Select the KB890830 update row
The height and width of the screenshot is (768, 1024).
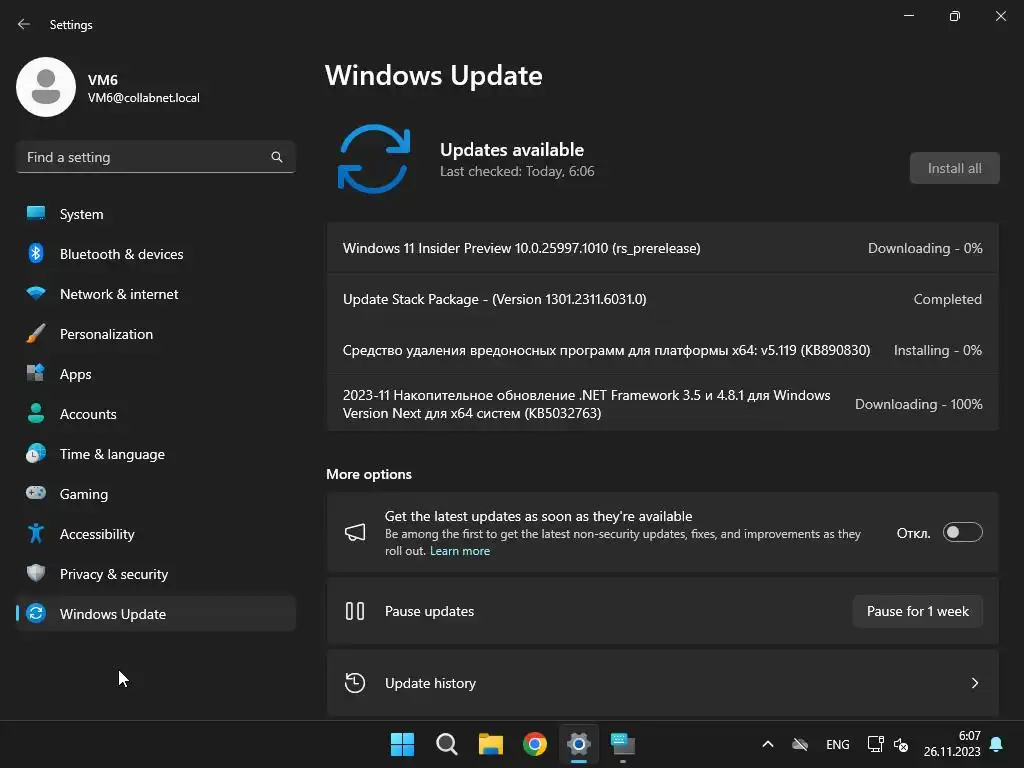coord(662,350)
